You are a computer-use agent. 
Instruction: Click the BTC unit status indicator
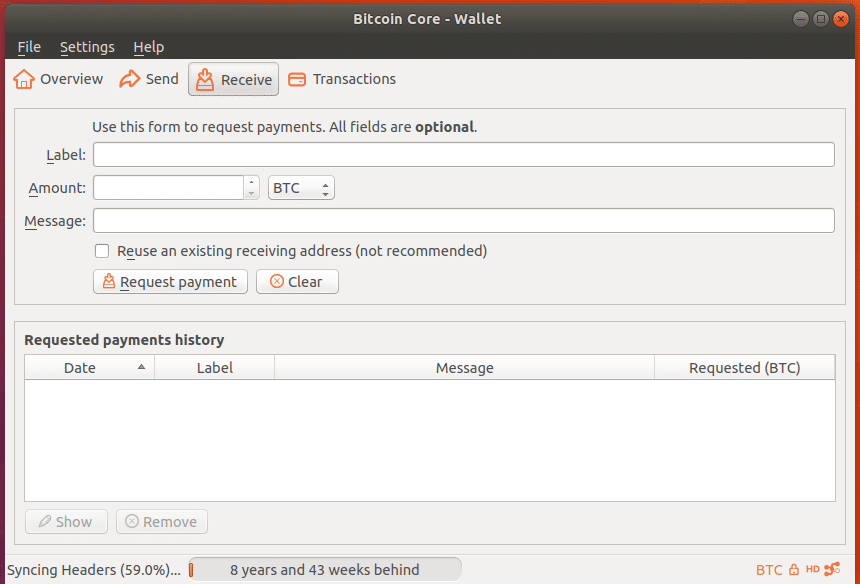(769, 570)
